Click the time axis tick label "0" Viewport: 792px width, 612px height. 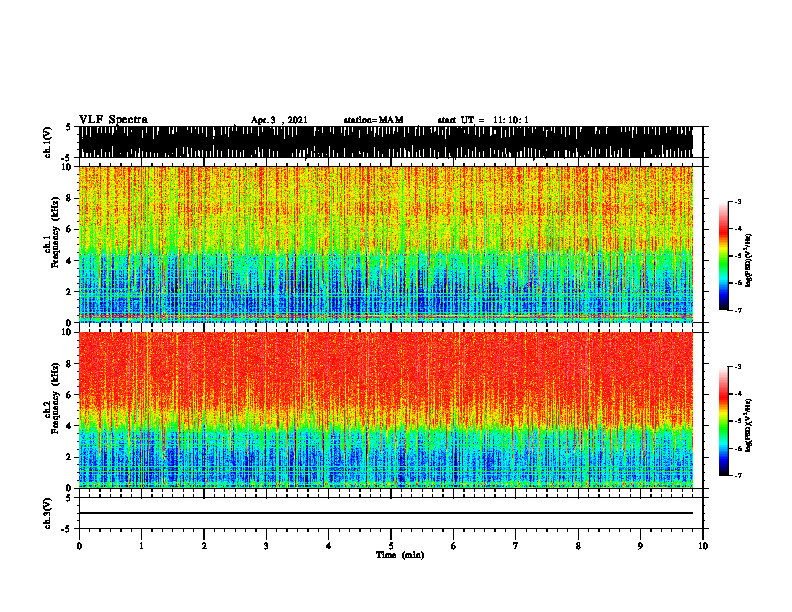coord(79,546)
